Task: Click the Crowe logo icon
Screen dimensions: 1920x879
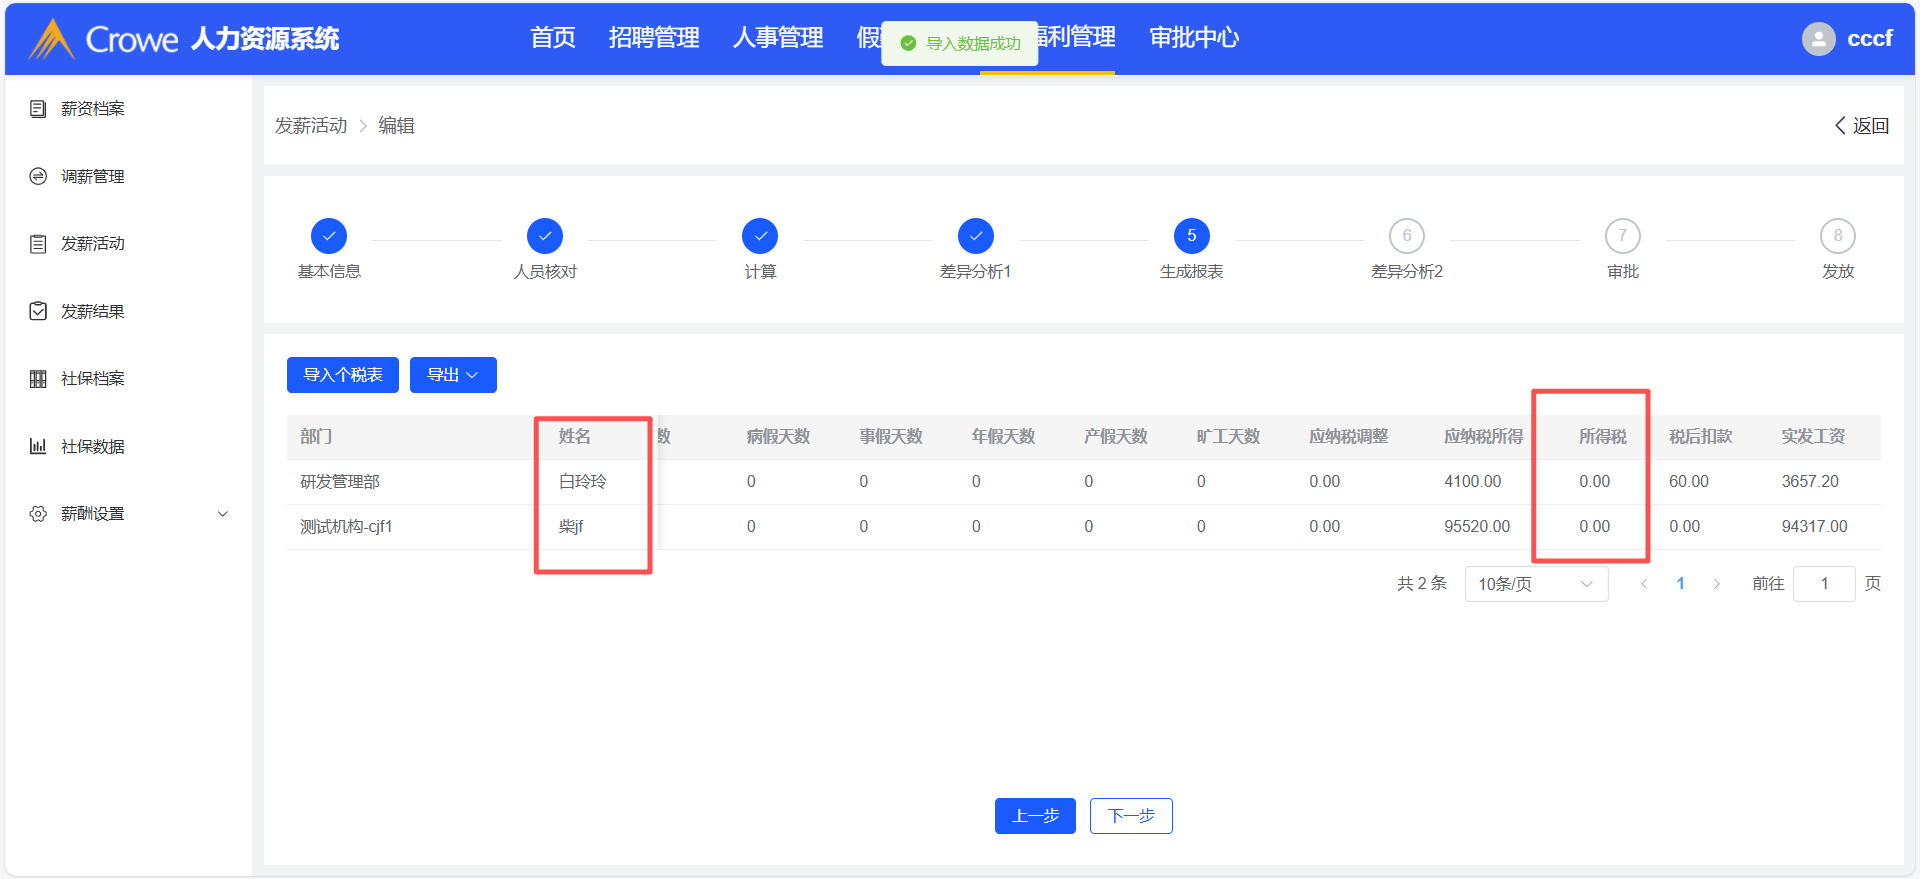Action: (52, 39)
